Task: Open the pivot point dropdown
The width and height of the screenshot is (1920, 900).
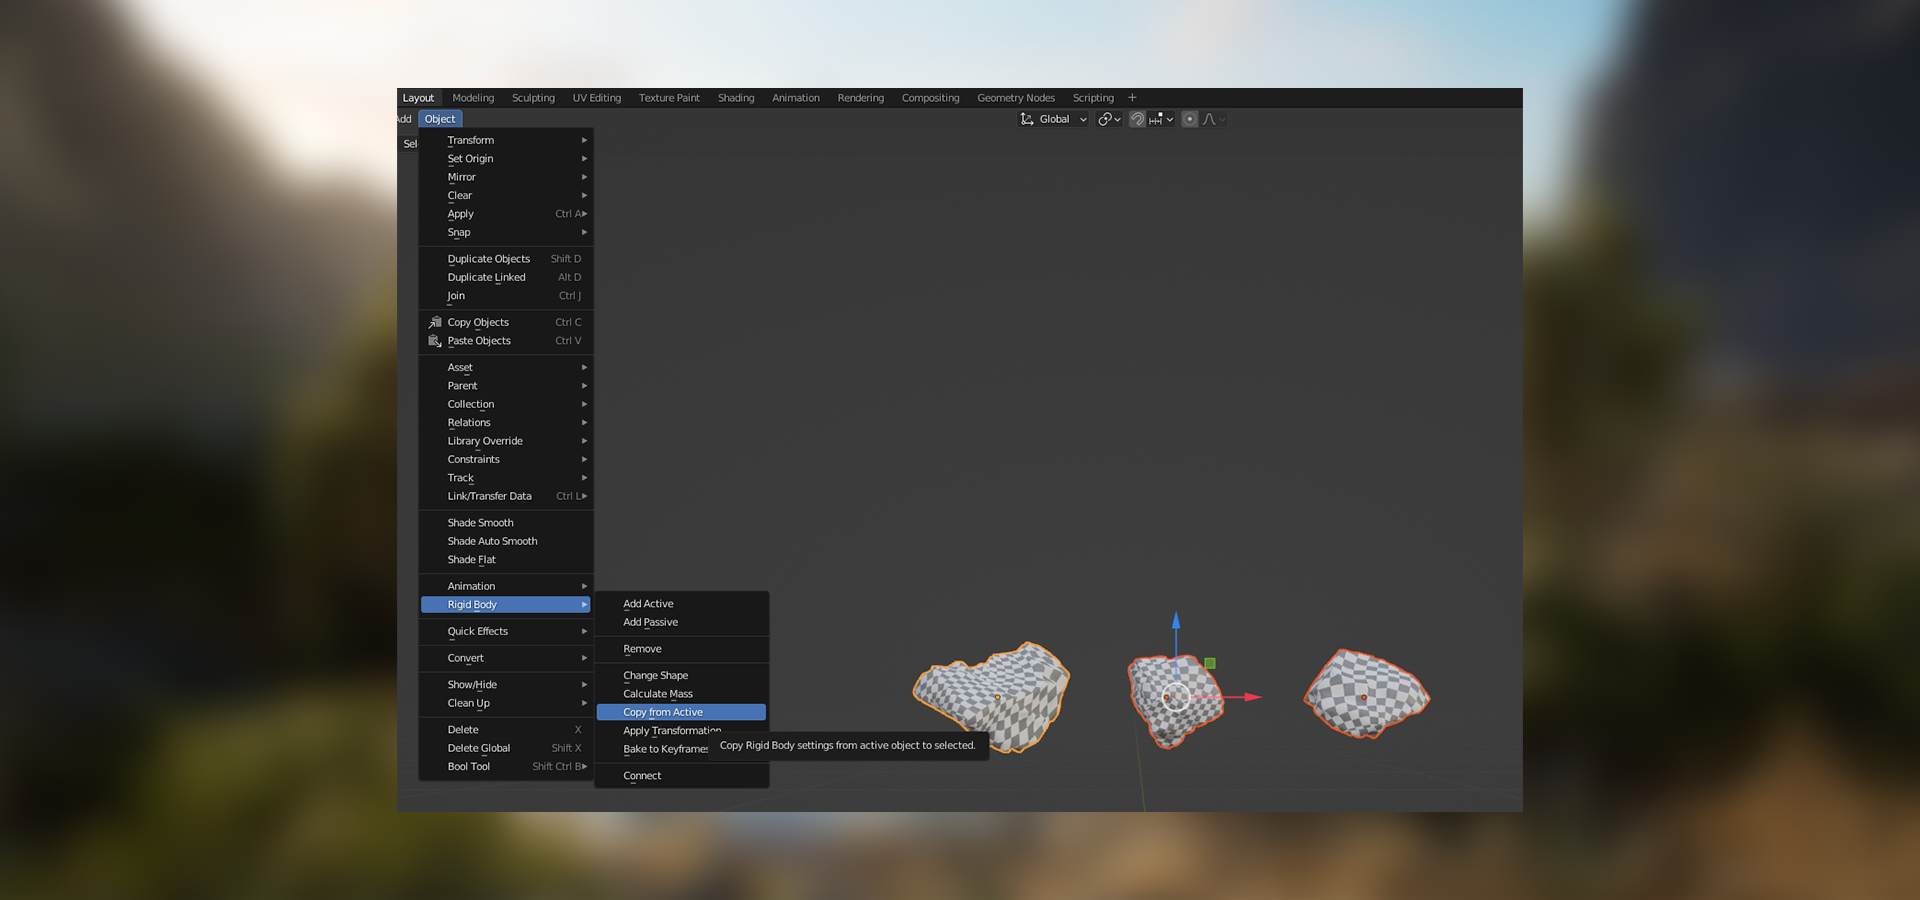Action: [1109, 119]
